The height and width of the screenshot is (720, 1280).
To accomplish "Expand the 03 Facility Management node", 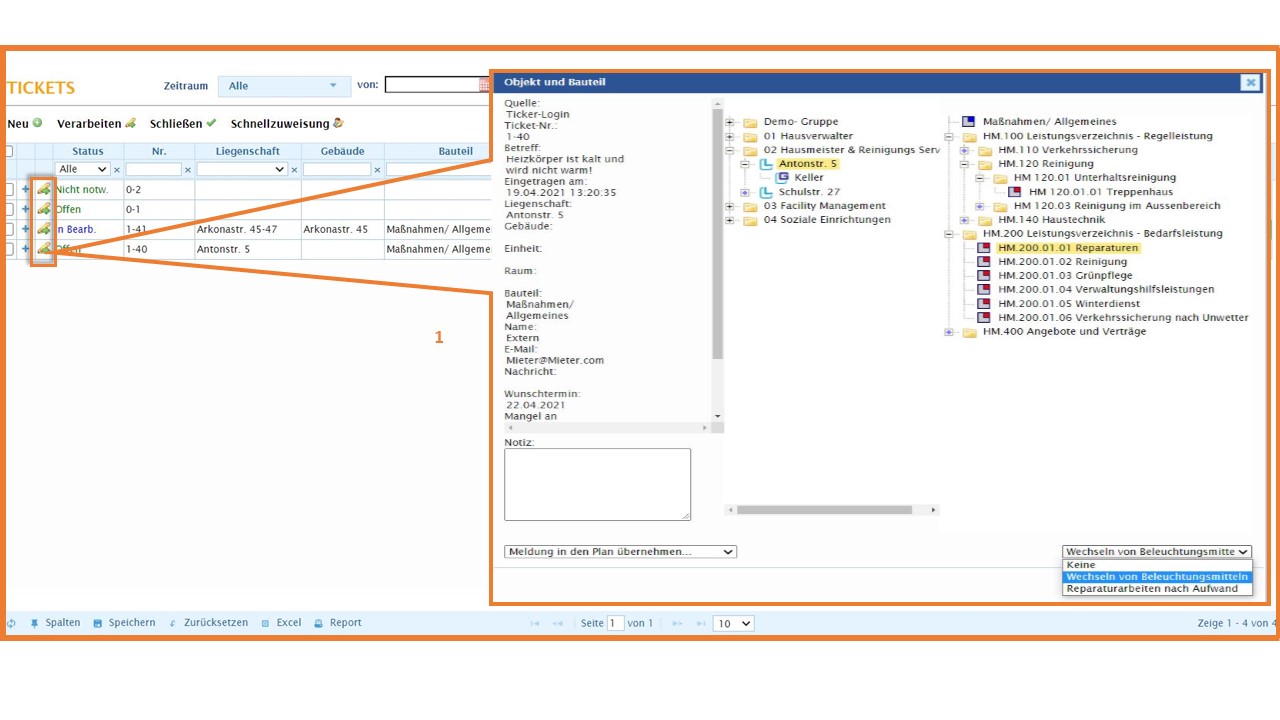I will (x=729, y=206).
